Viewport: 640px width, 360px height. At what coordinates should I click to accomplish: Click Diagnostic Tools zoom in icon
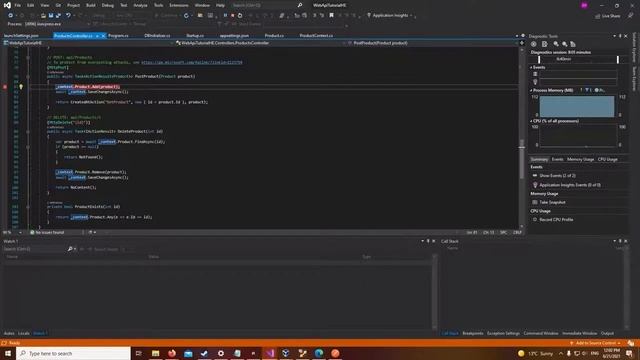coord(556,44)
